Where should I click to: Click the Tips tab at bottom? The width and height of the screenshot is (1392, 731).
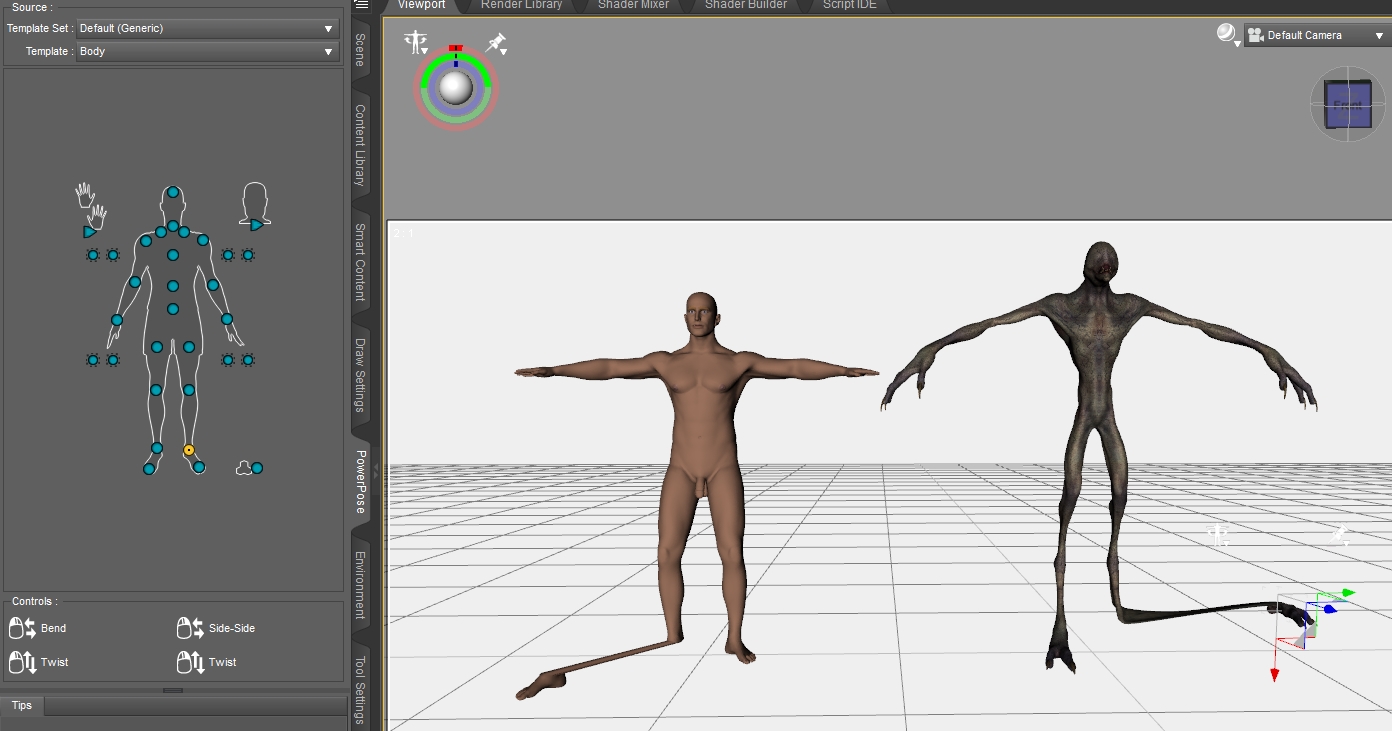(x=22, y=706)
